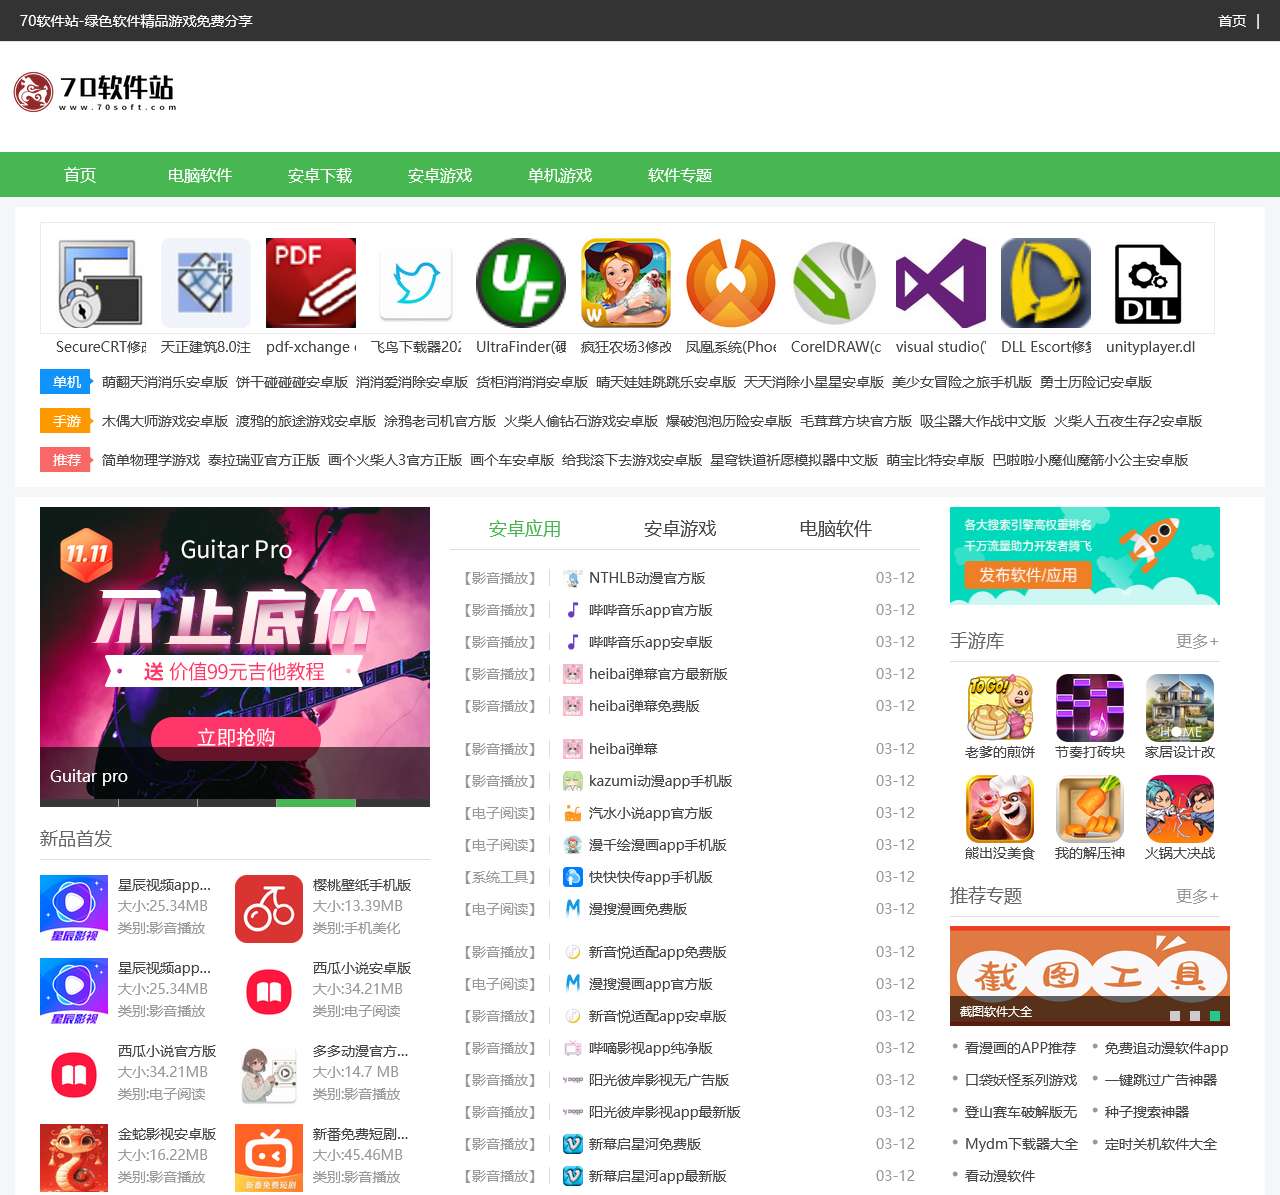Open the UltraFinder green UF icon
Image resolution: width=1280 pixels, height=1195 pixels.
pos(521,283)
